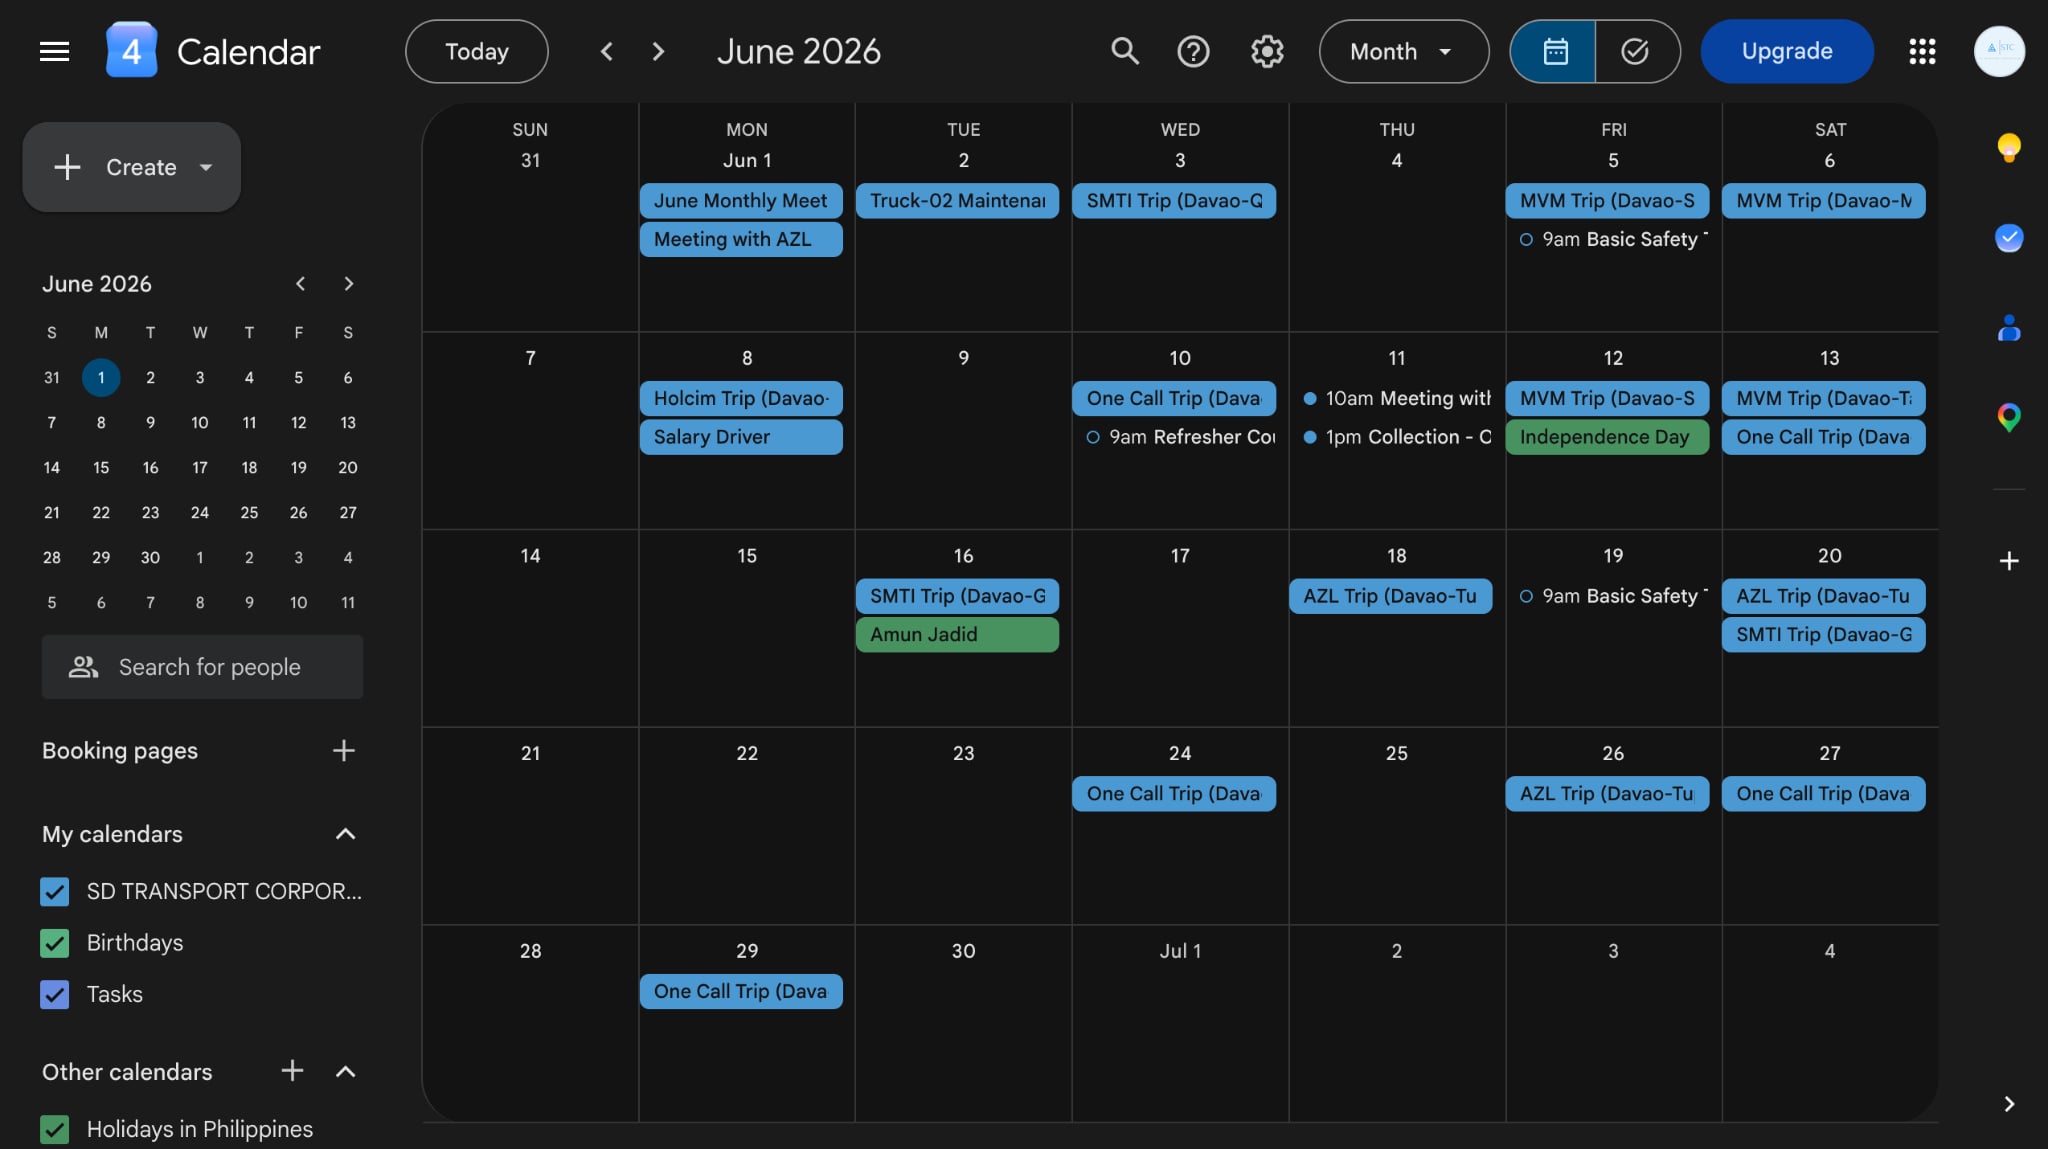Switch to the Calendar view tab
Viewport: 2048px width, 1149px height.
[x=1554, y=51]
